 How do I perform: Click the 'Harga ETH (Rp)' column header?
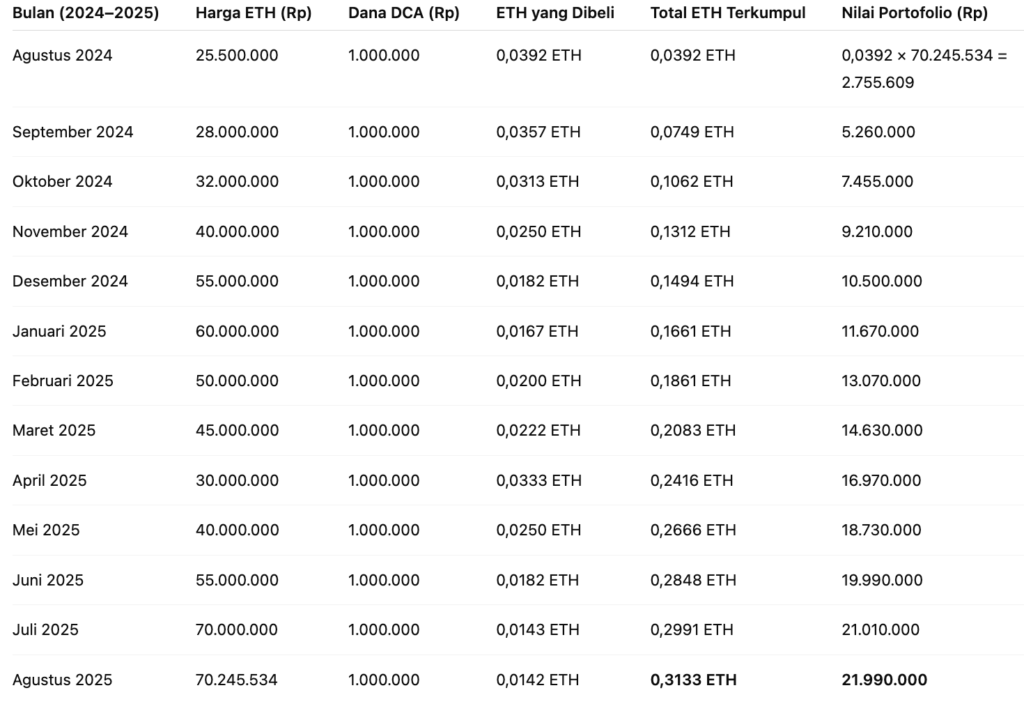[x=253, y=14]
